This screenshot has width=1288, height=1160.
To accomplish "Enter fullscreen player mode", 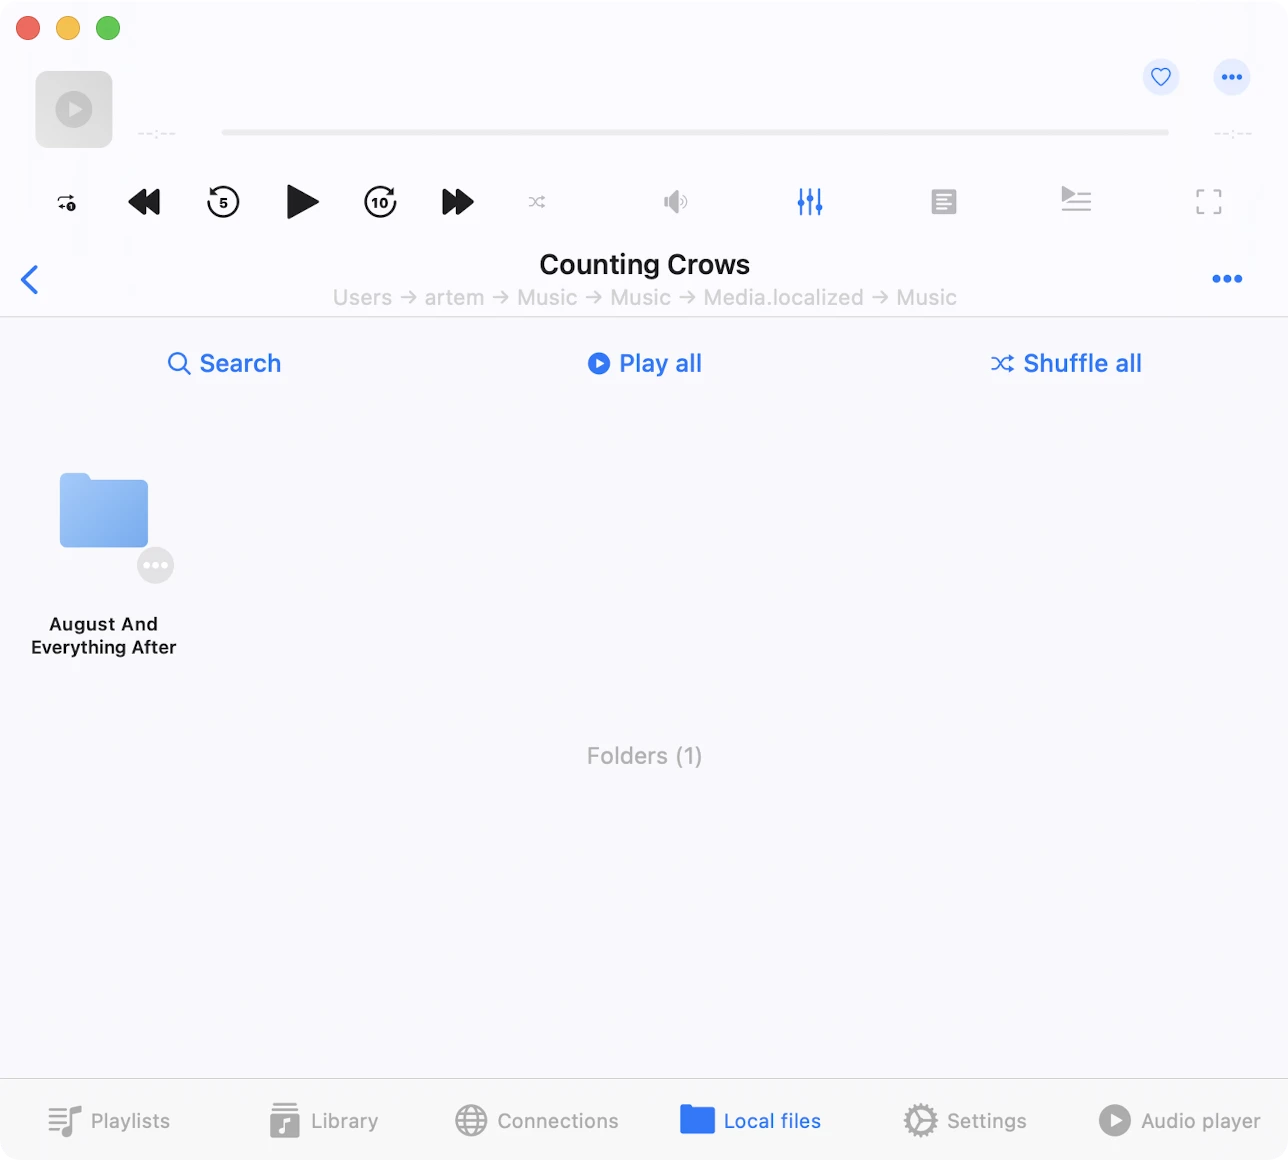I will [x=1208, y=202].
